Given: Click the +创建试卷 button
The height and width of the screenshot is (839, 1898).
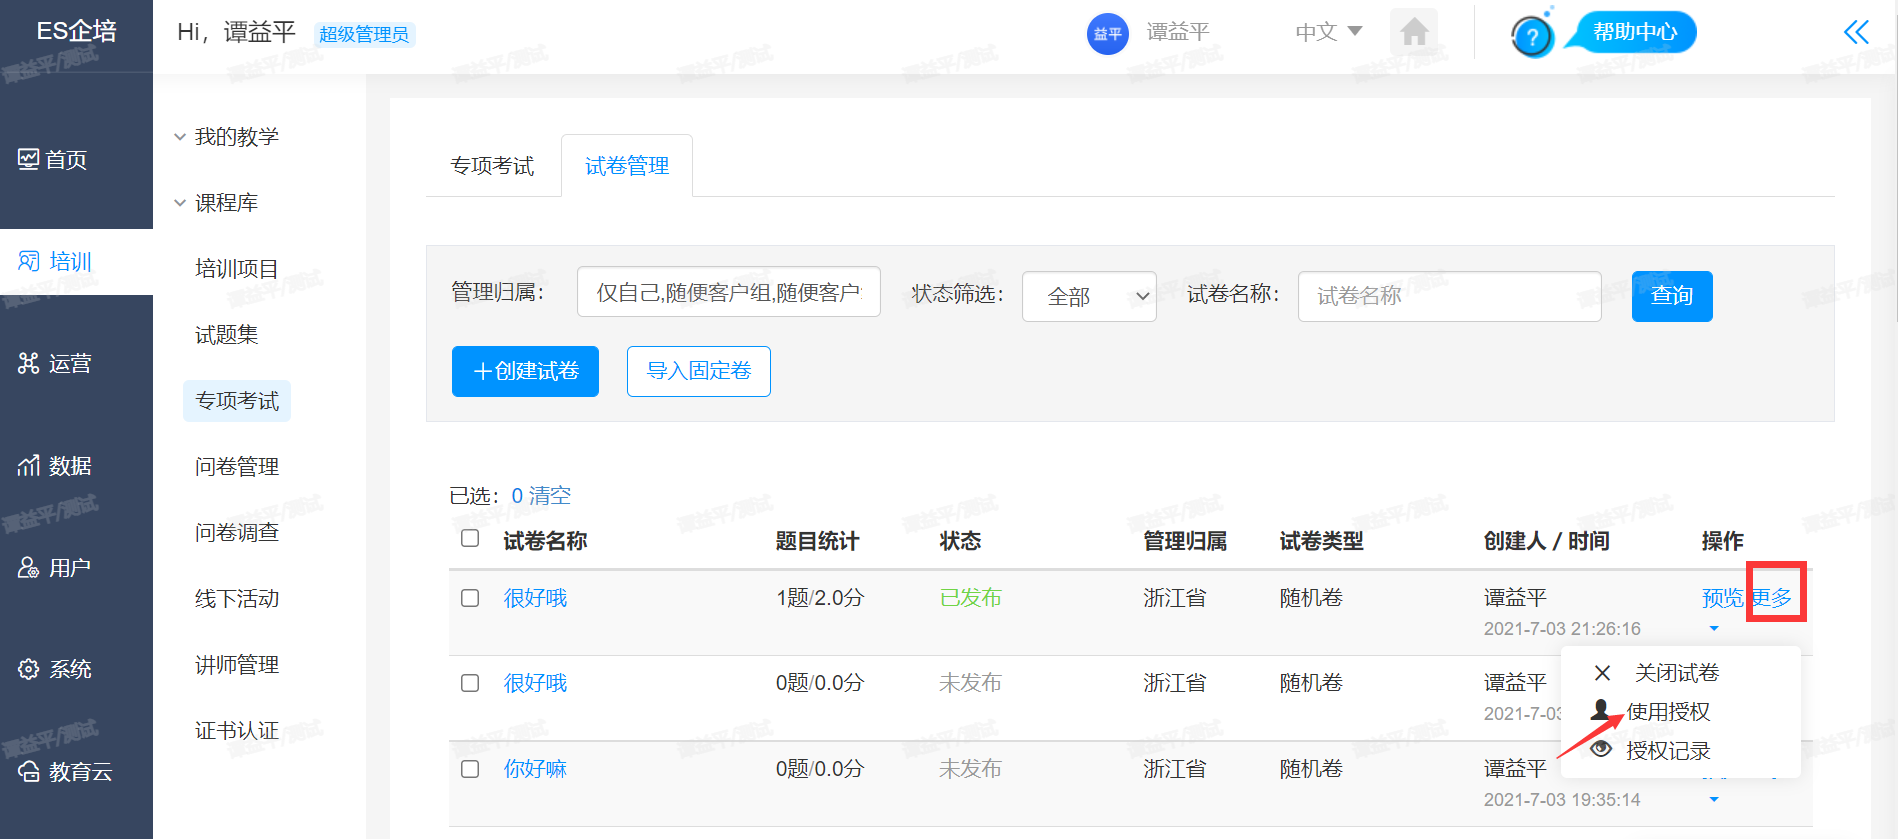Looking at the screenshot, I should [525, 371].
